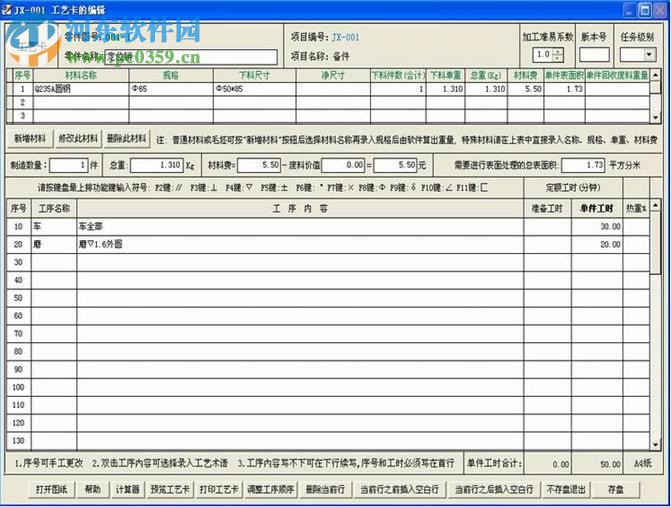Screen dimensions: 671x507
Task: Click the 总重 field showing 1.310
Action: [157, 165]
